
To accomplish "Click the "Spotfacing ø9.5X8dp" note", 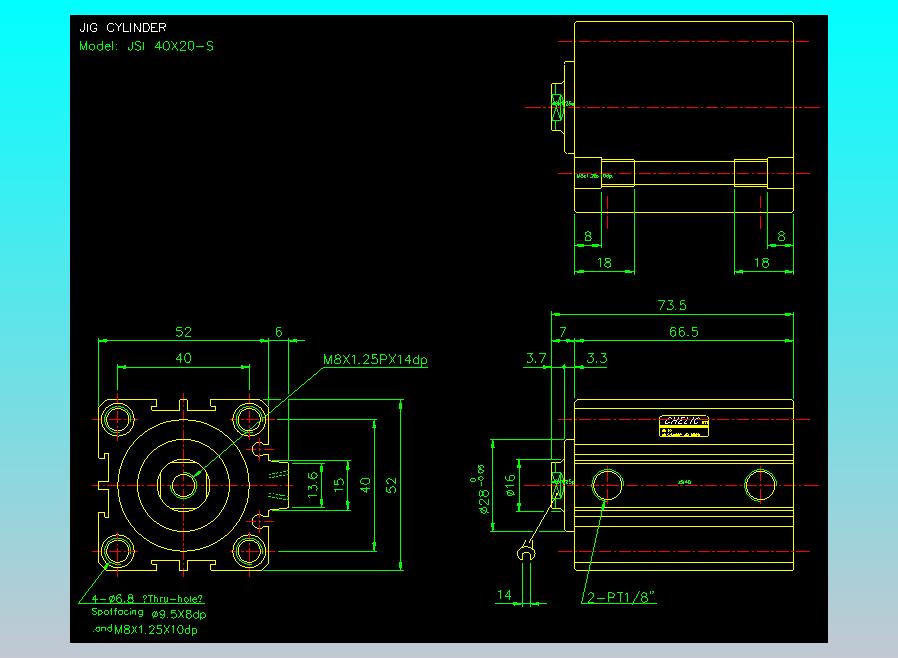I will tap(149, 613).
